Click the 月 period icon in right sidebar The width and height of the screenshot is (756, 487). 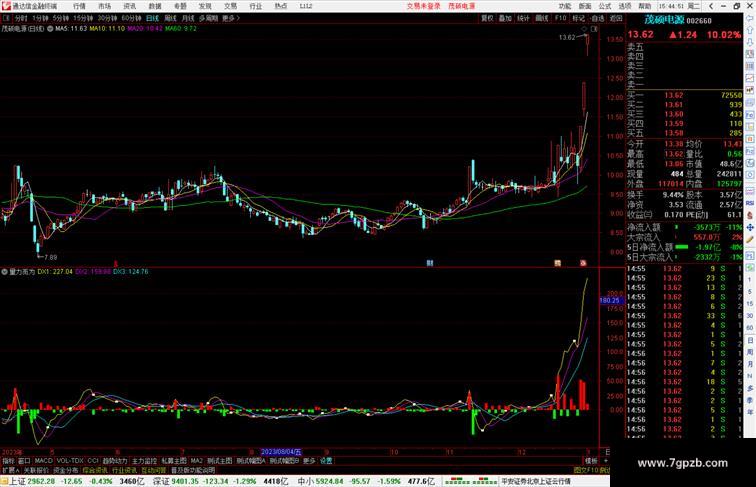[x=750, y=365]
